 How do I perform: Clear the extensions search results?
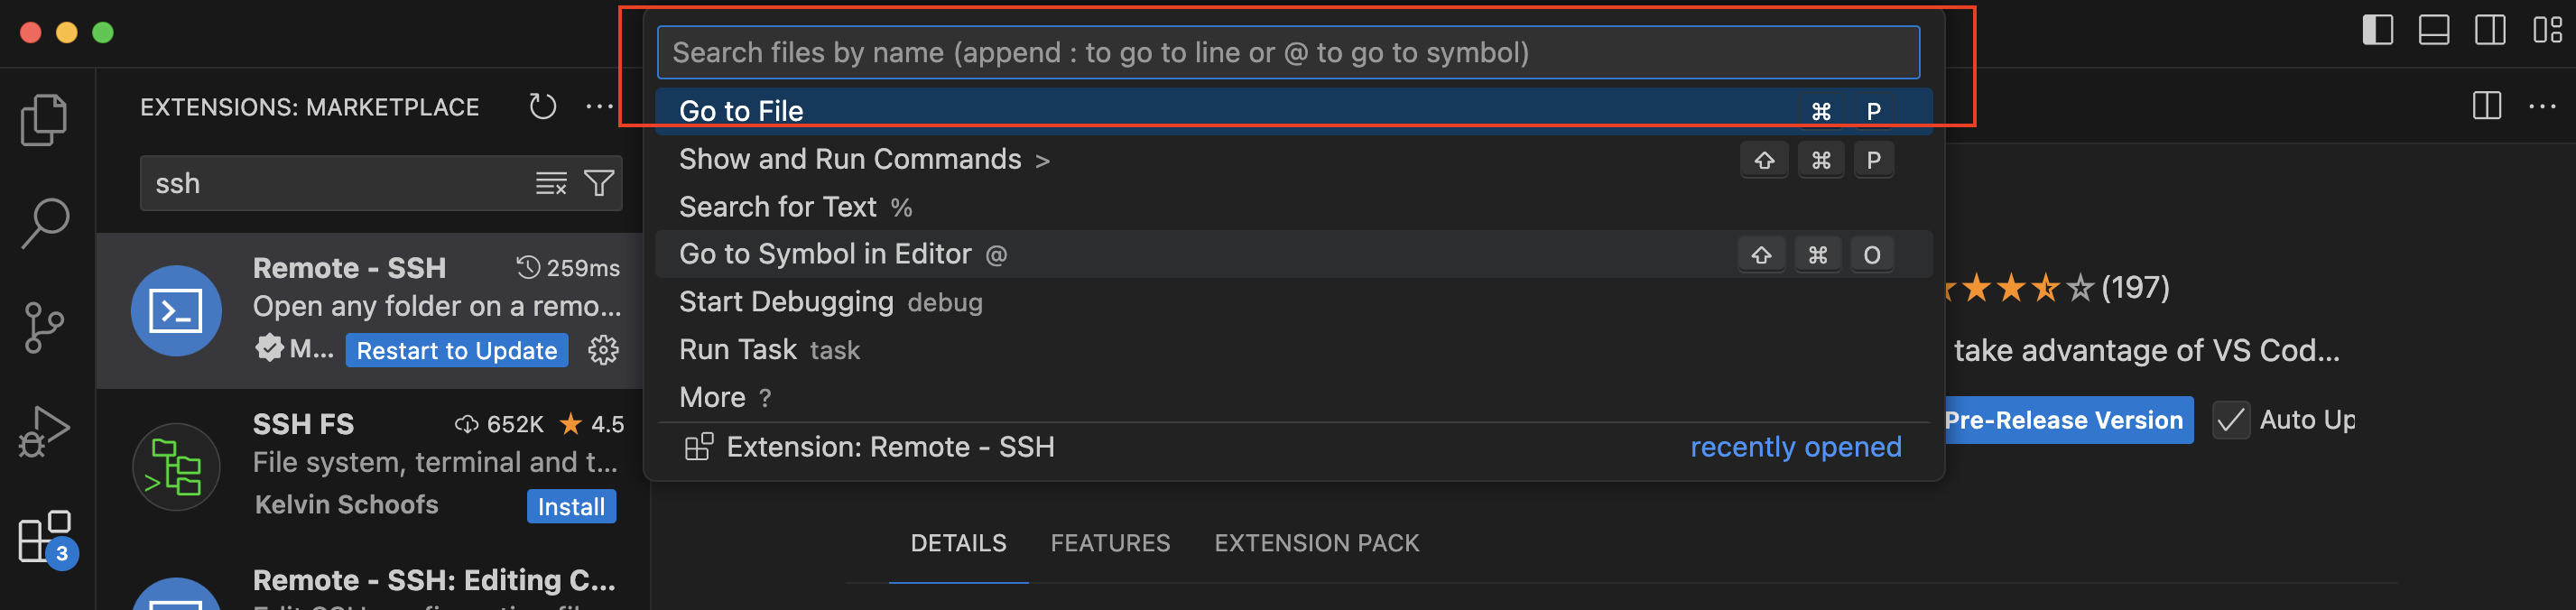pyautogui.click(x=551, y=183)
